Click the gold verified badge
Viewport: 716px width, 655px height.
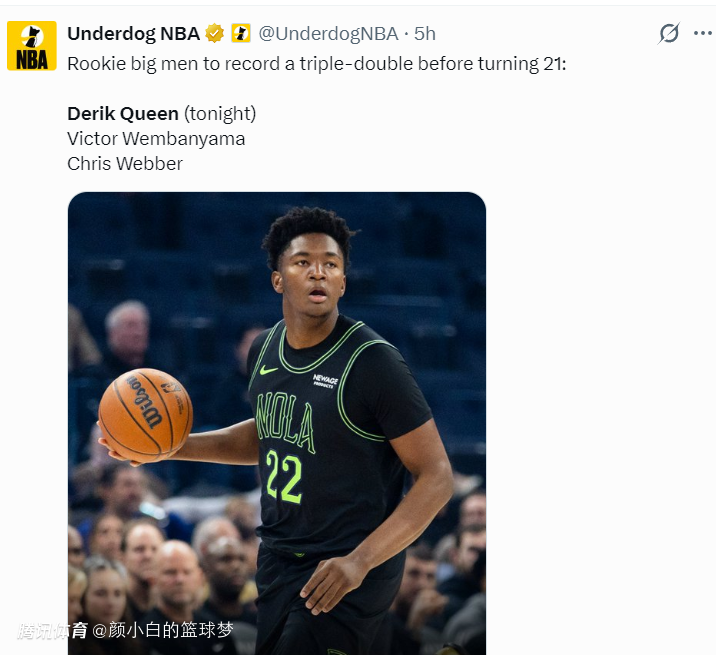pos(215,34)
